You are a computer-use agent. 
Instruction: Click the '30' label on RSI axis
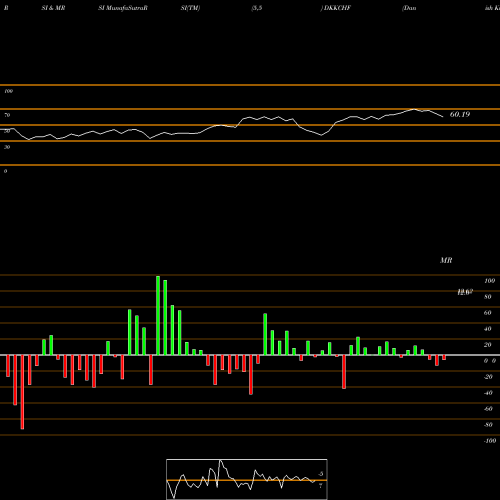[7, 147]
